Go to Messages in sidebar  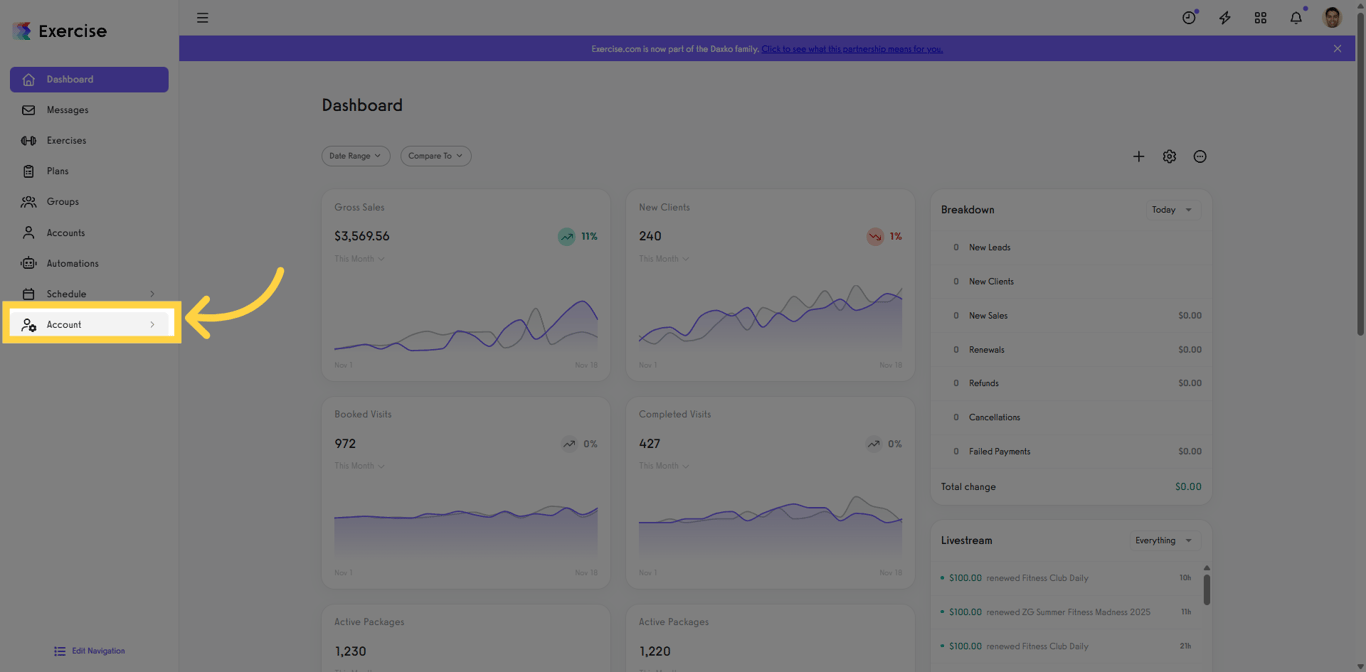tap(90, 110)
